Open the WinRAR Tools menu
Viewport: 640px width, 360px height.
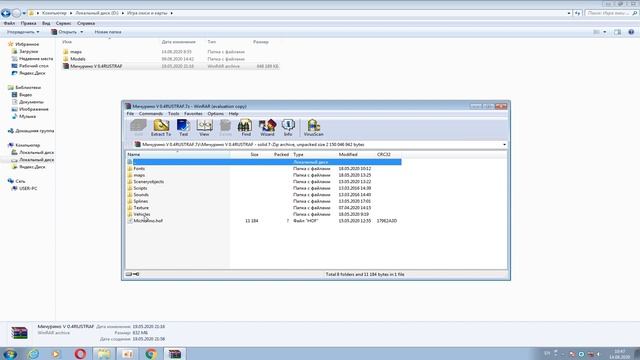click(173, 113)
